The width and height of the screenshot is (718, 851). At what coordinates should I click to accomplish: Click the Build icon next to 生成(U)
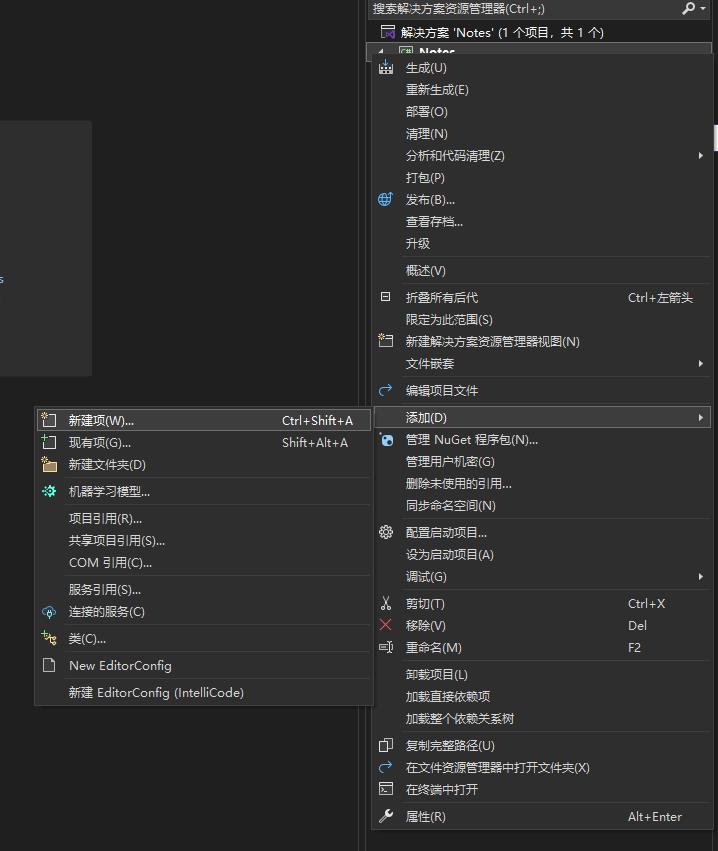pos(386,67)
